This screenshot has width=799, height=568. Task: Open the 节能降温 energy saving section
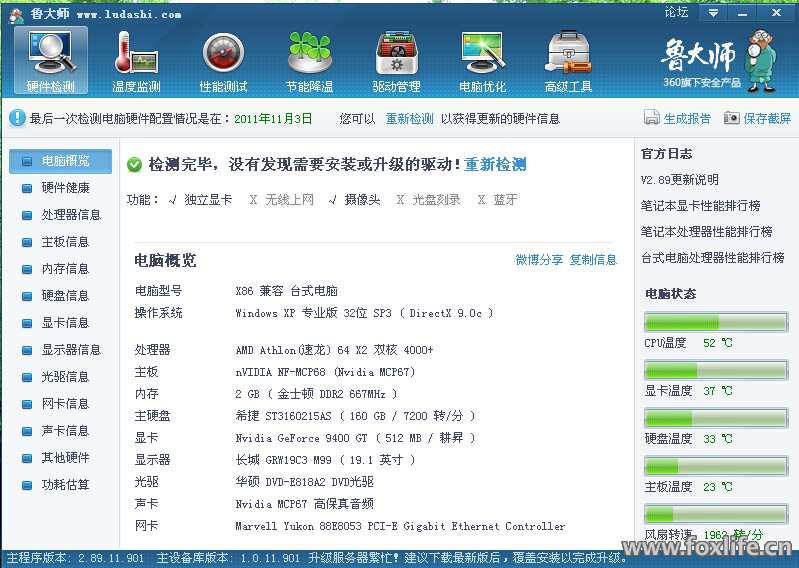[x=309, y=61]
